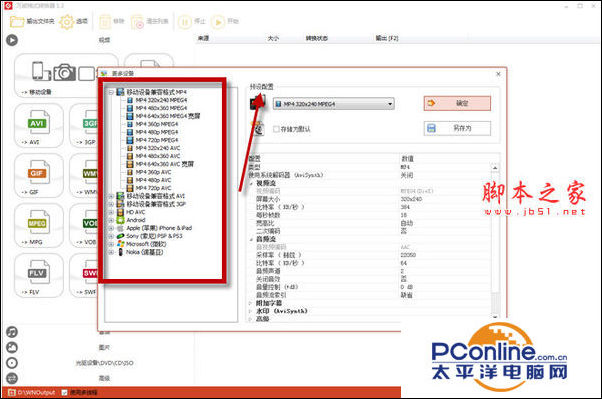Toggle the save as default checkbox
The image size is (602, 399).
(x=276, y=129)
